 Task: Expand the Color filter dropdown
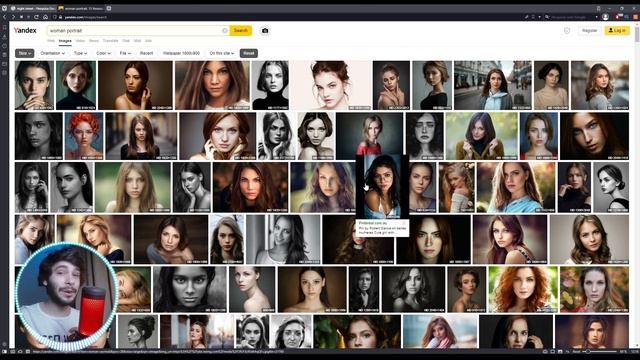point(103,53)
